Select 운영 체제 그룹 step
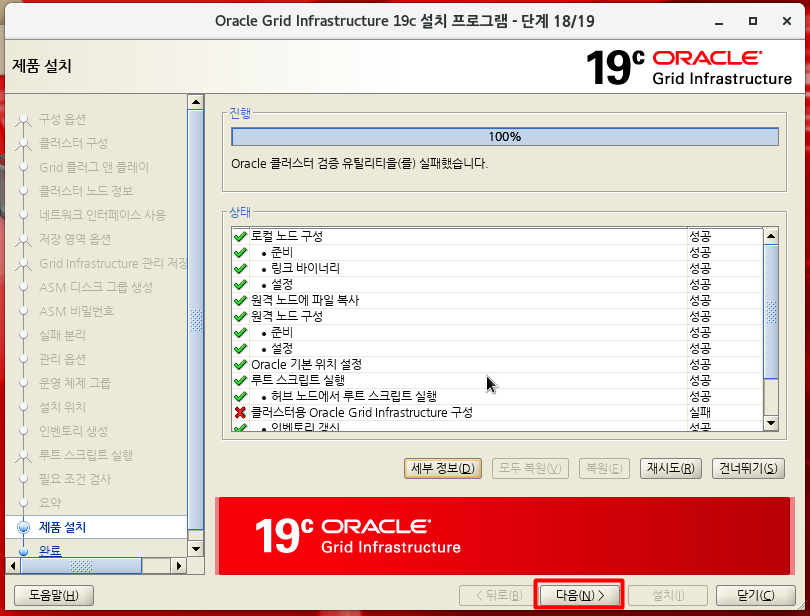This screenshot has height=616, width=810. 75,383
